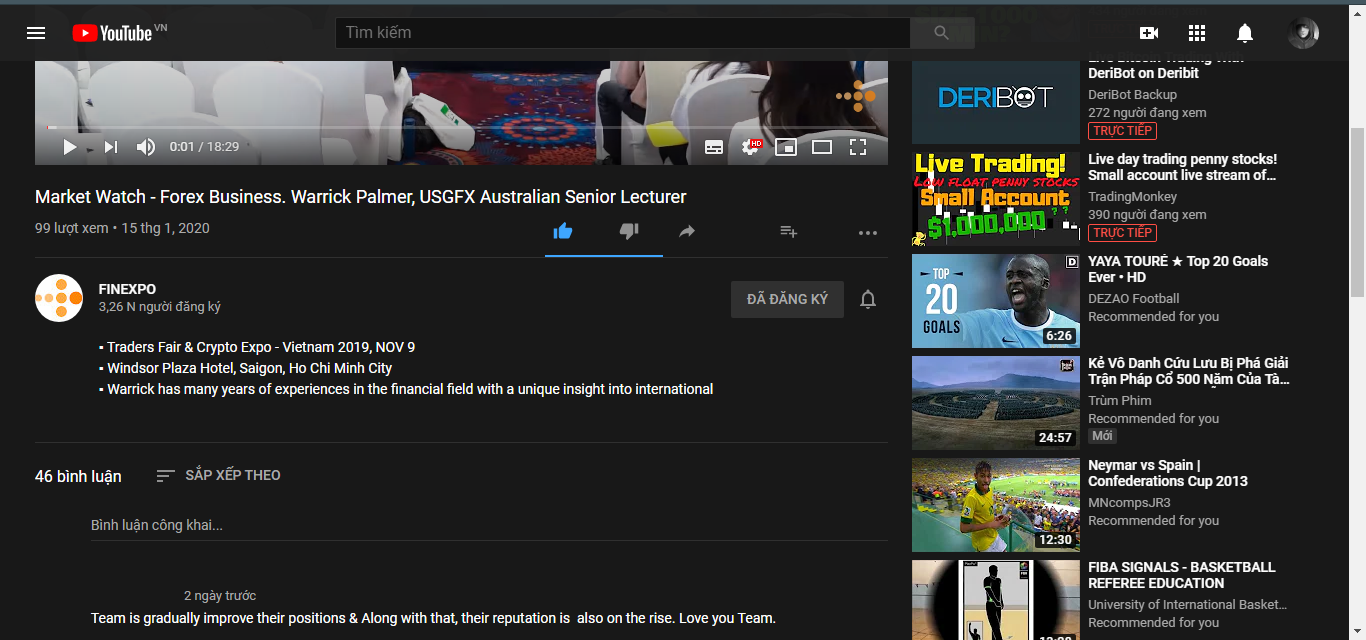Mute the video volume
The height and width of the screenshot is (640, 1366).
(x=146, y=147)
